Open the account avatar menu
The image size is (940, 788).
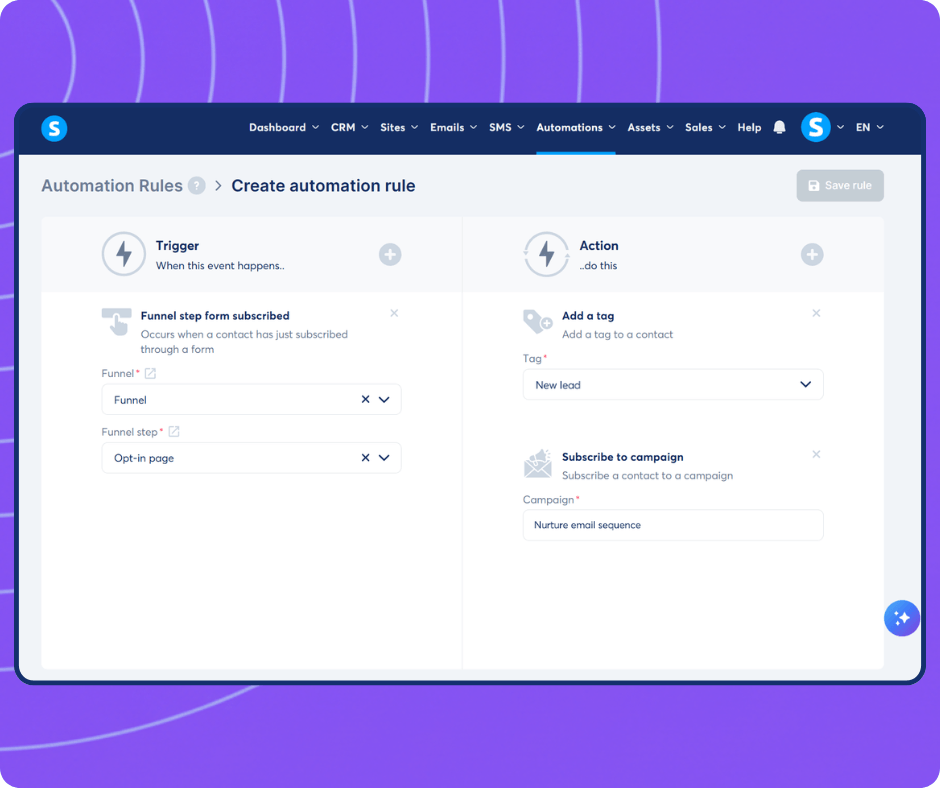click(815, 127)
